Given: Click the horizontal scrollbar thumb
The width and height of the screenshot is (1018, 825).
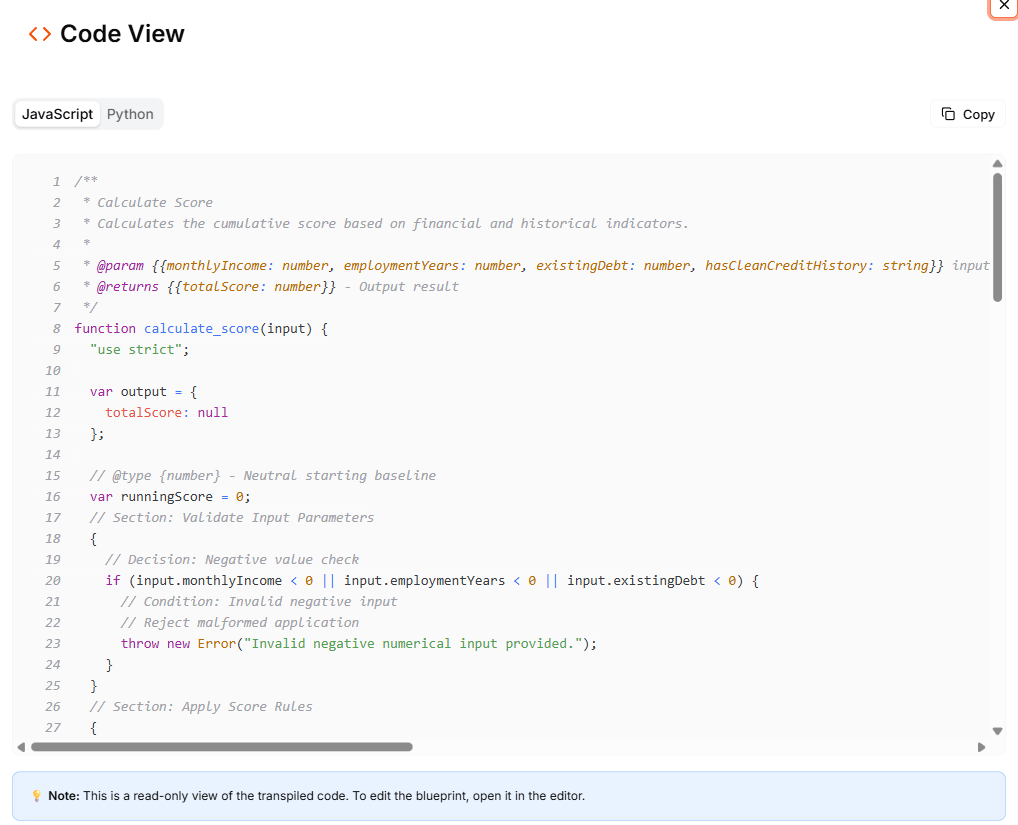Looking at the screenshot, I should click(221, 747).
